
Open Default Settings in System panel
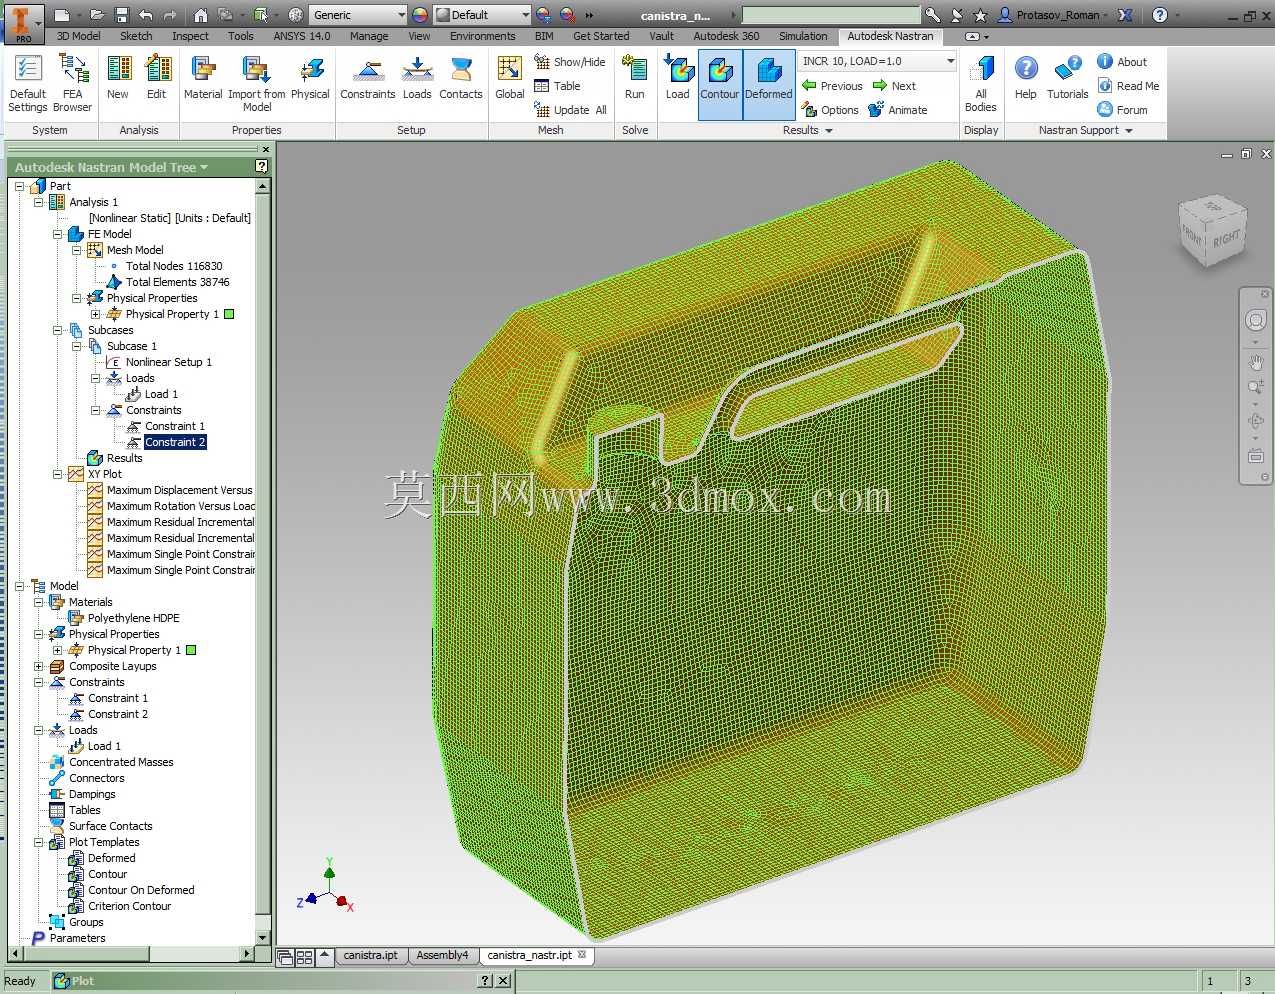(x=28, y=83)
